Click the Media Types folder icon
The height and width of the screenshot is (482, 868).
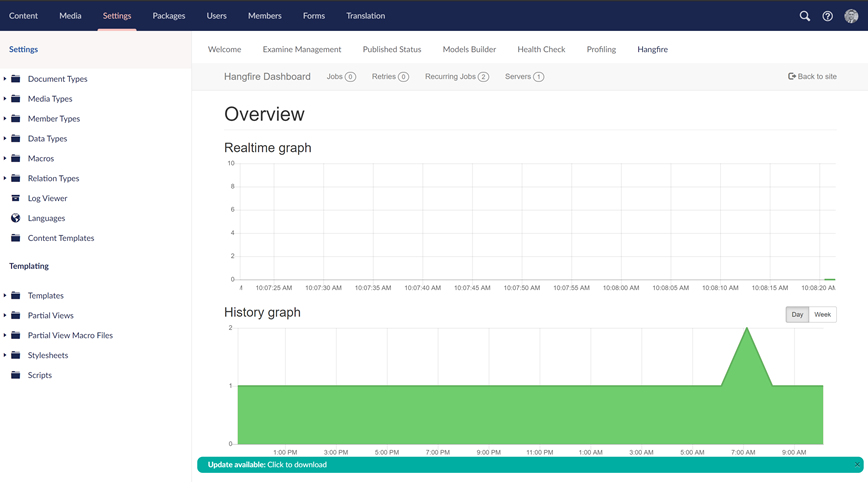click(16, 99)
